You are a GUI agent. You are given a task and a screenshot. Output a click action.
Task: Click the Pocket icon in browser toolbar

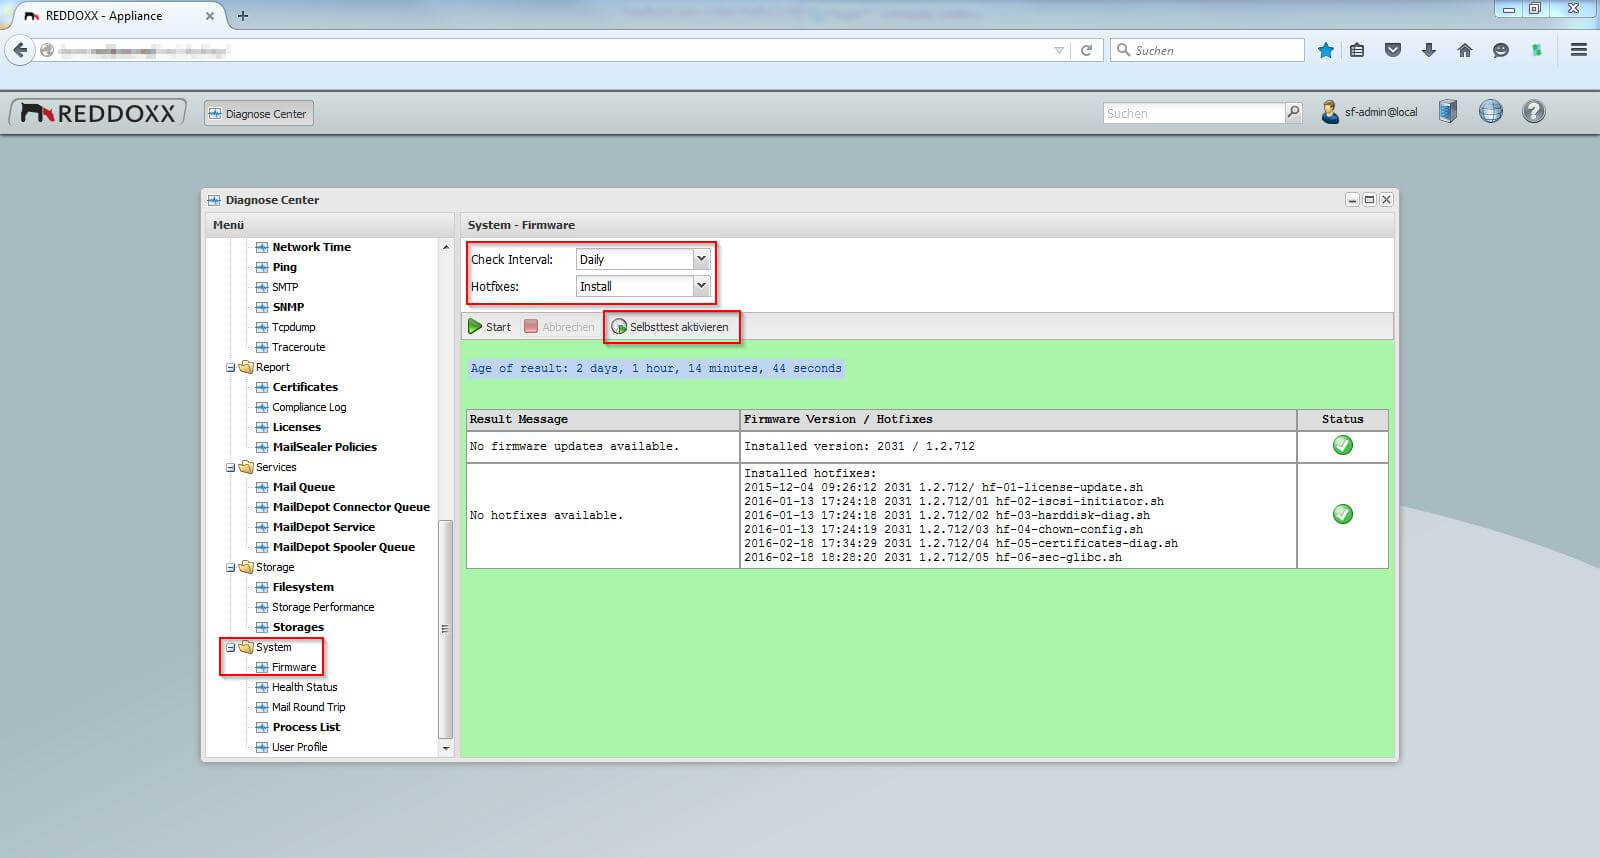click(1393, 50)
